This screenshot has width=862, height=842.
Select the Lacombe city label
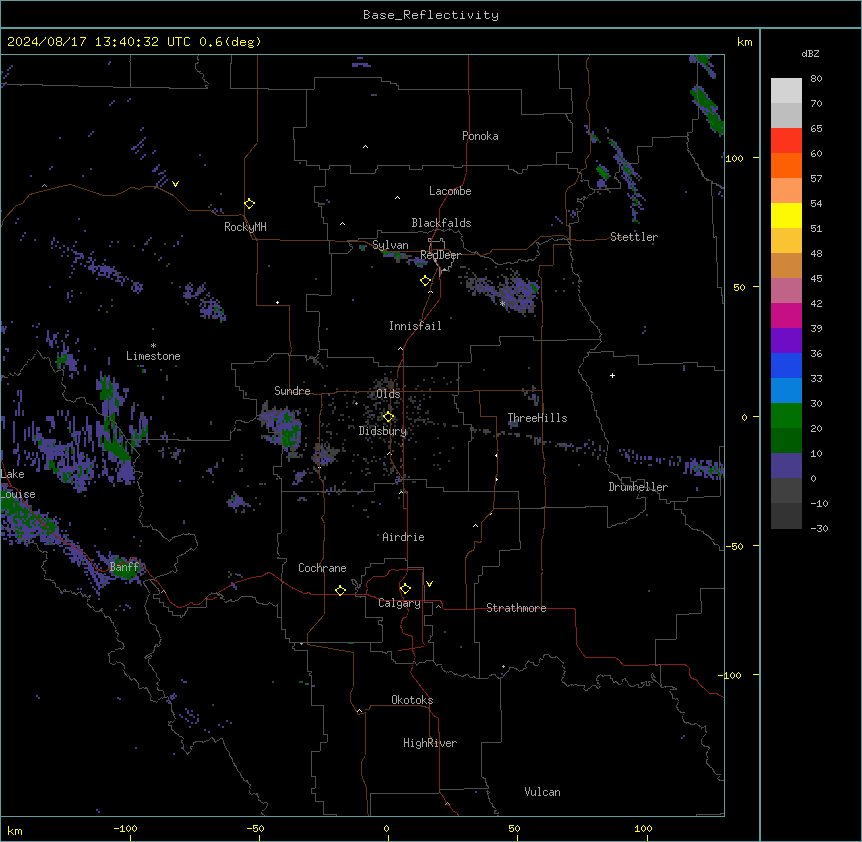(x=450, y=191)
